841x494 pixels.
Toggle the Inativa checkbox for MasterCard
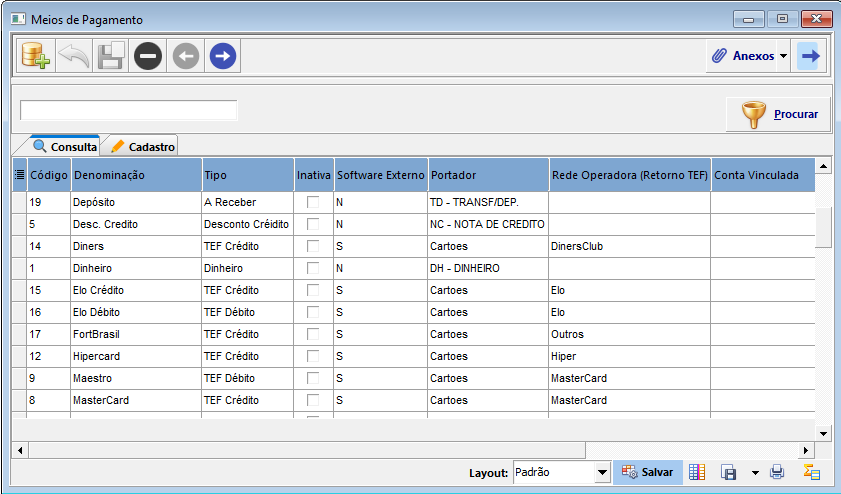[x=313, y=400]
